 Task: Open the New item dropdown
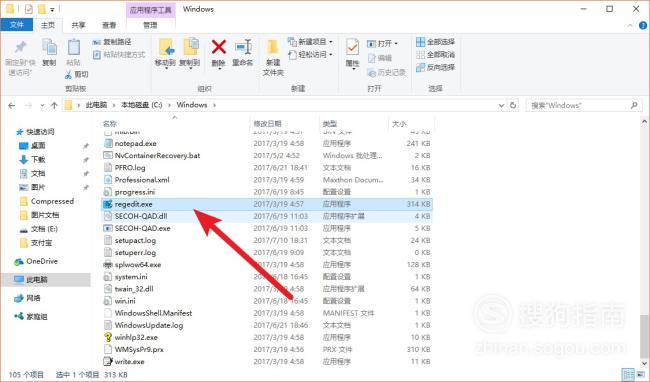[x=310, y=42]
